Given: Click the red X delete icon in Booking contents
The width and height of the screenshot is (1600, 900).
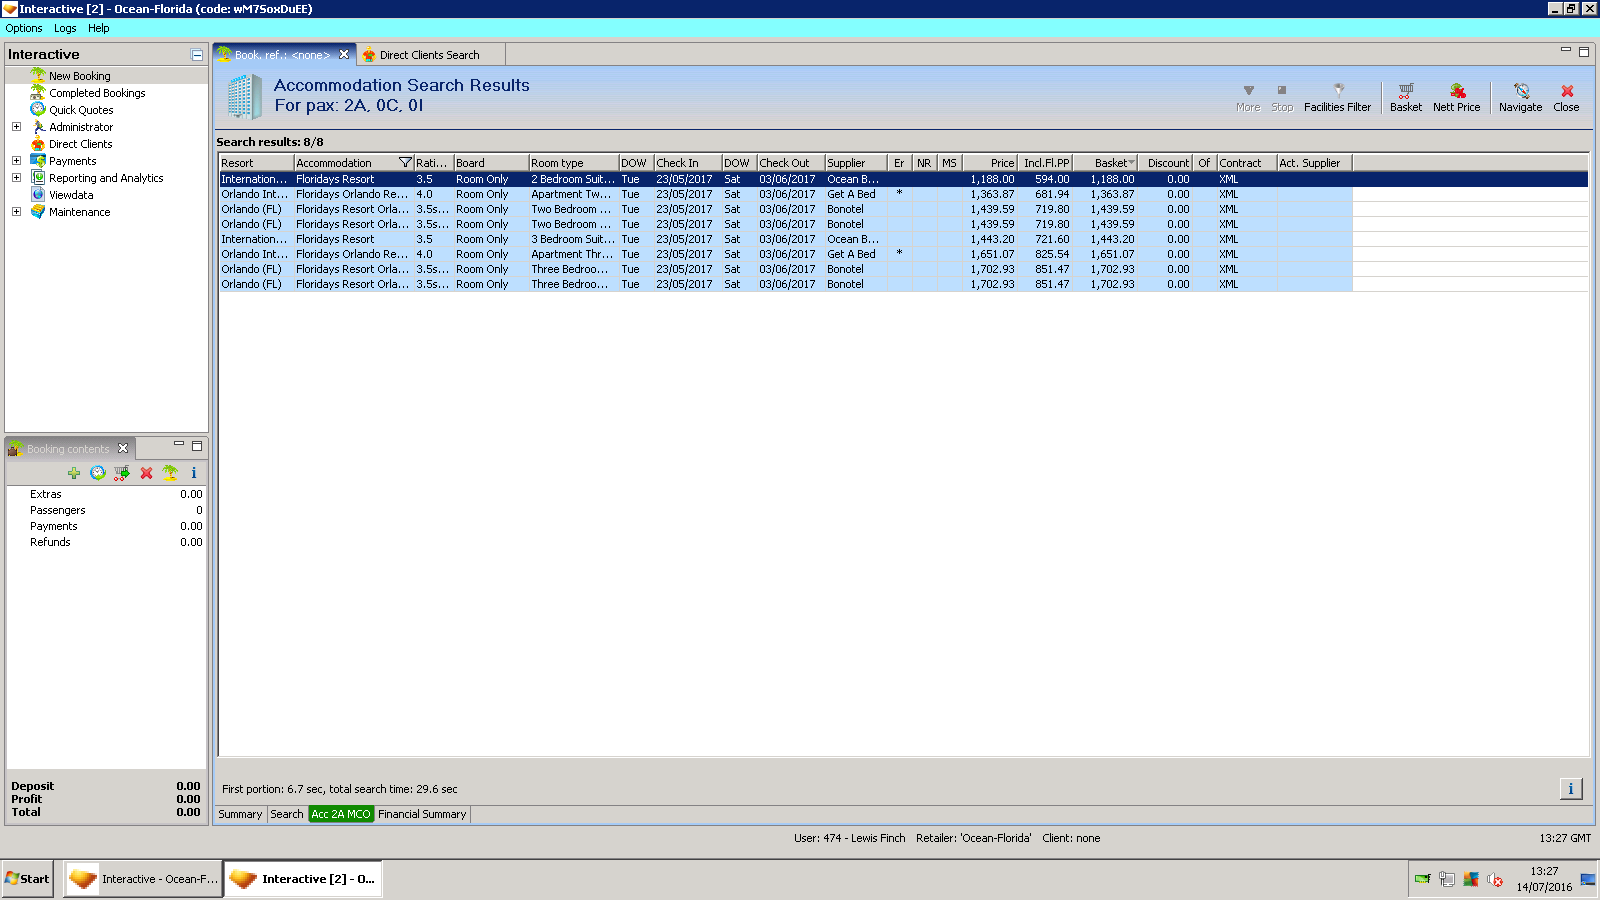Looking at the screenshot, I should 146,473.
